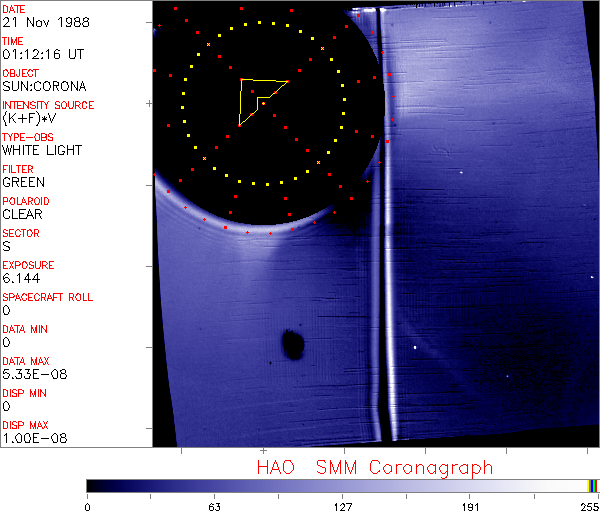Viewport: 600px width, 512px height.
Task: Select the exposure value 6.144
Action: click(21, 278)
